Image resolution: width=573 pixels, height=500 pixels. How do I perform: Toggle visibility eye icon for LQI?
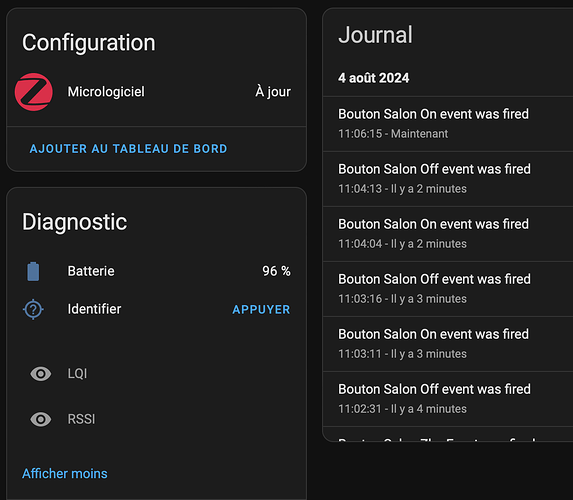pyautogui.click(x=41, y=374)
